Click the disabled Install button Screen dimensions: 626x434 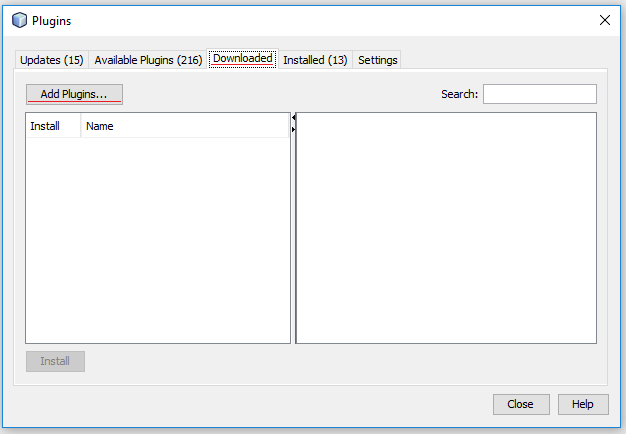click(x=55, y=361)
